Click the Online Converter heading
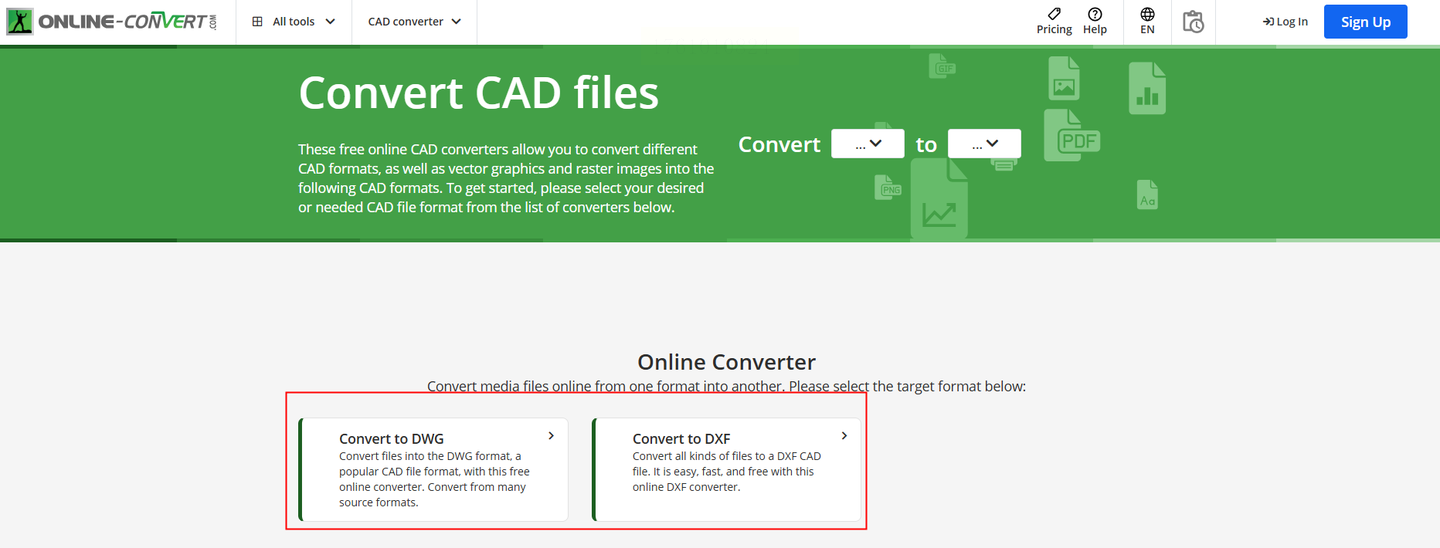Image resolution: width=1440 pixels, height=548 pixels. click(x=727, y=362)
